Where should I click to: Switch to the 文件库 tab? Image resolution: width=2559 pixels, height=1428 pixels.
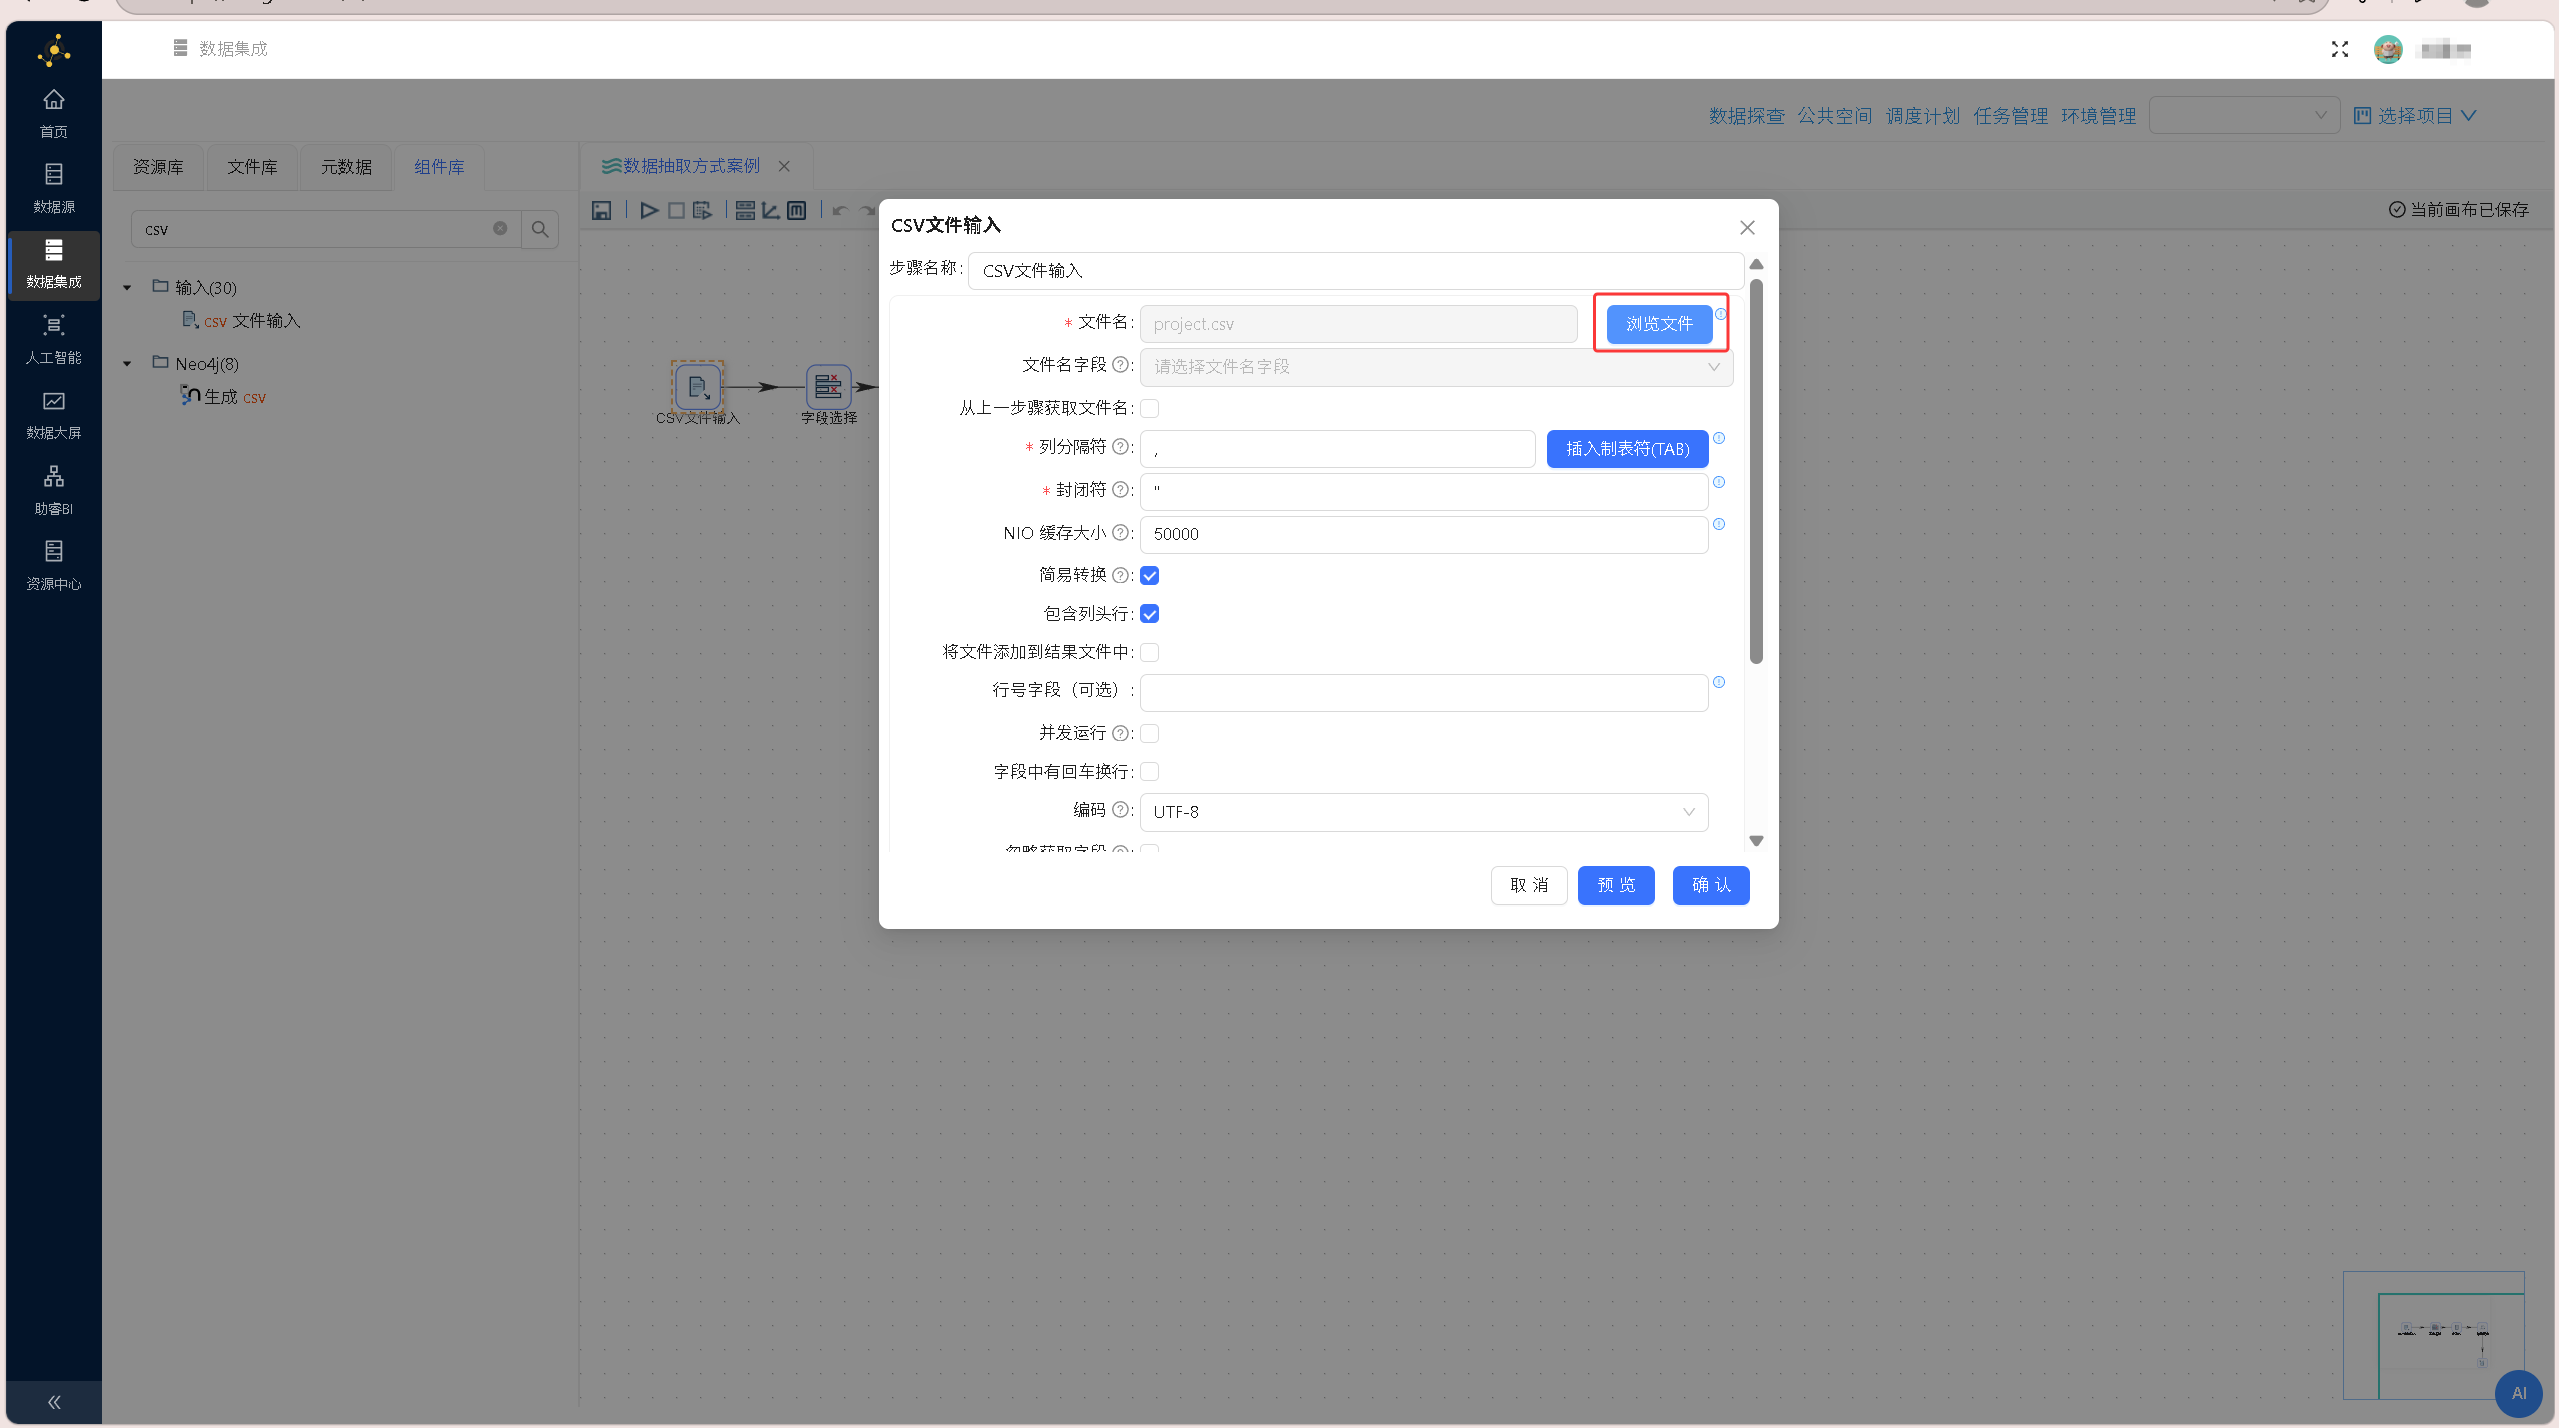click(x=252, y=167)
